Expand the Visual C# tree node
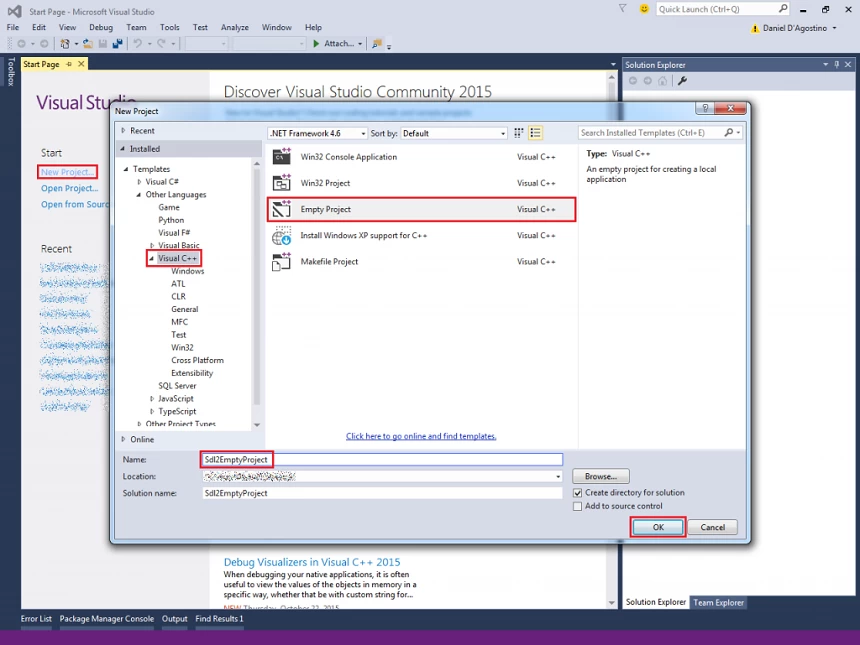This screenshot has width=860, height=645. pos(140,182)
